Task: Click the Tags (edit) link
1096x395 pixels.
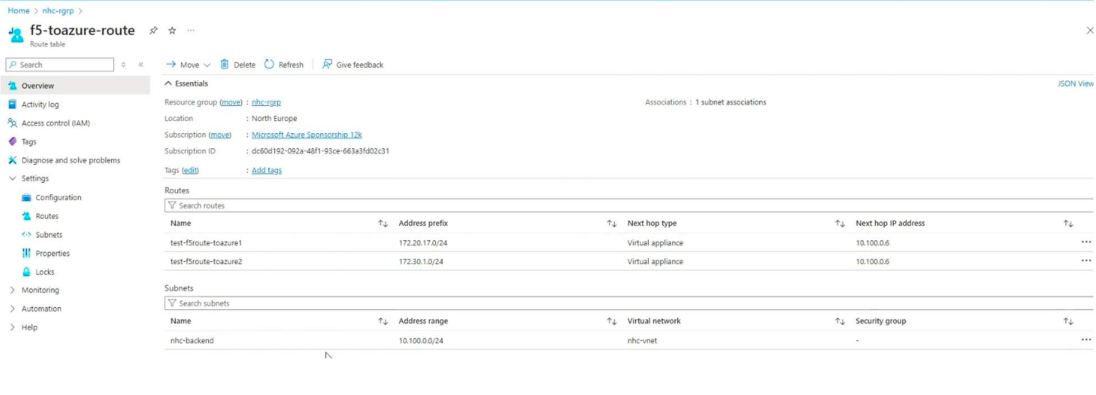Action: coord(190,170)
